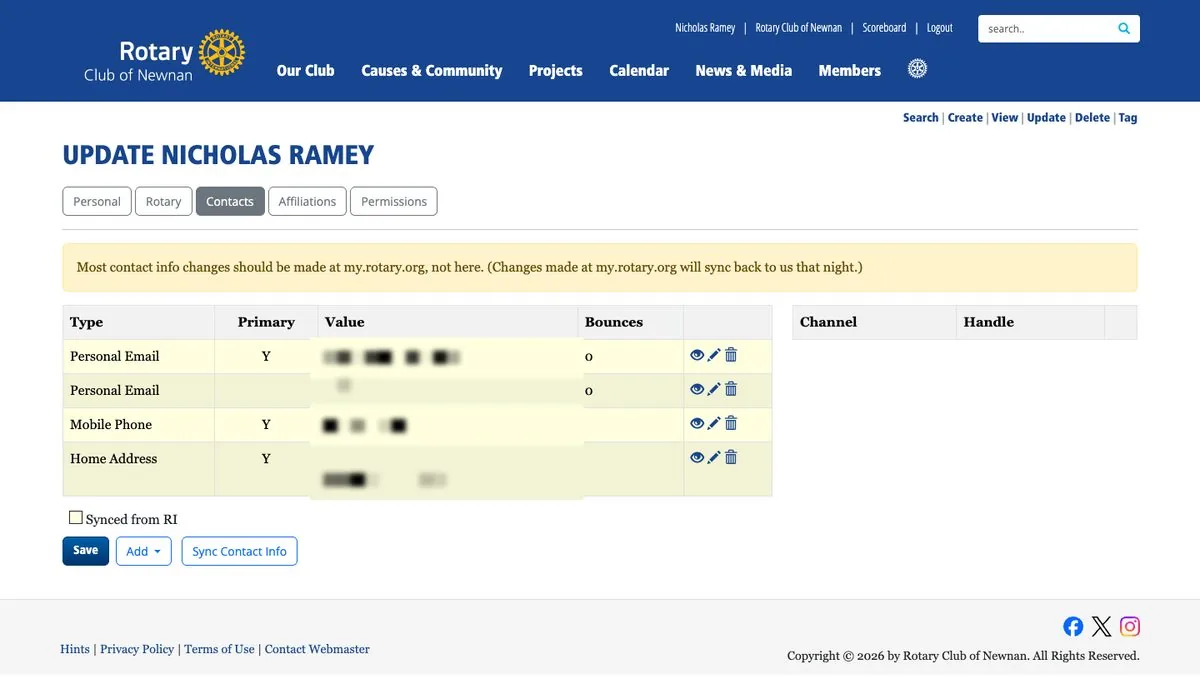Image resolution: width=1200 pixels, height=679 pixels.
Task: Open the Hints footer link
Action: pos(75,649)
